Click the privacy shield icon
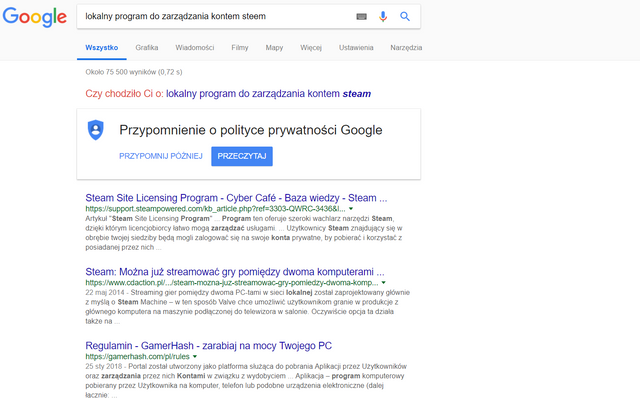This screenshot has width=640, height=398. [x=96, y=130]
